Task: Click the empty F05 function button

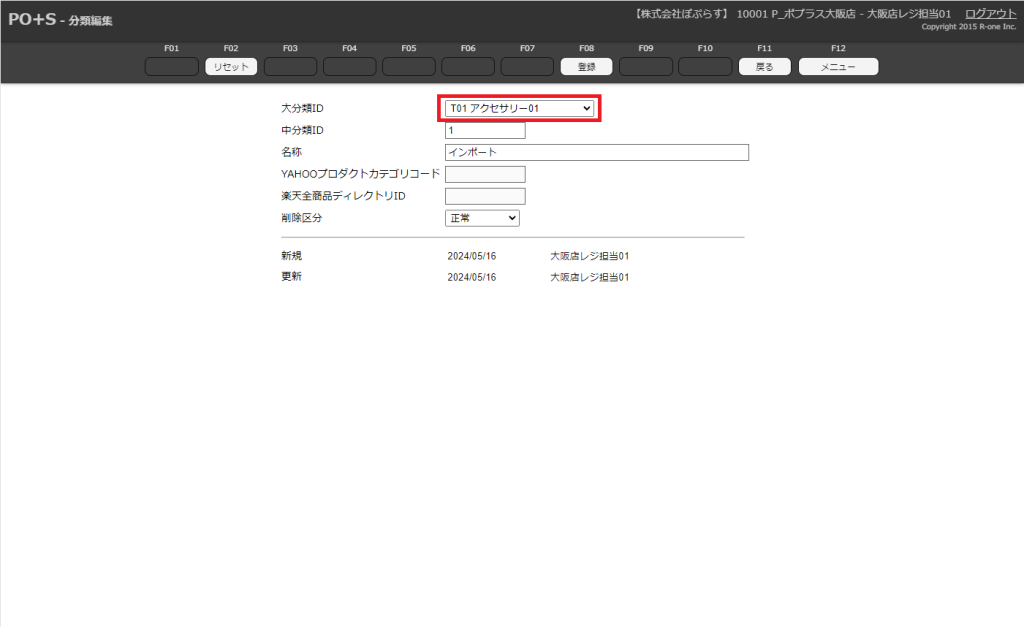Action: (x=409, y=67)
